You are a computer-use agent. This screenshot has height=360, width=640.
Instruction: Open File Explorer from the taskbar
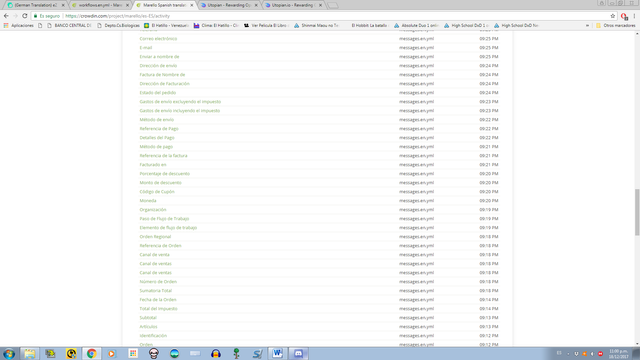[x=29, y=353]
